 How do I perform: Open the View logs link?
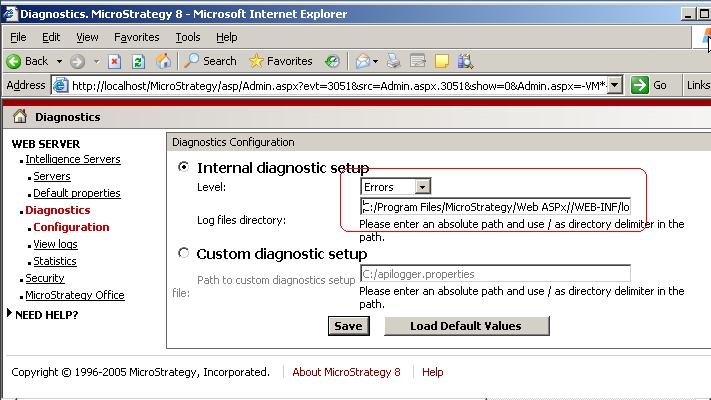[55, 244]
